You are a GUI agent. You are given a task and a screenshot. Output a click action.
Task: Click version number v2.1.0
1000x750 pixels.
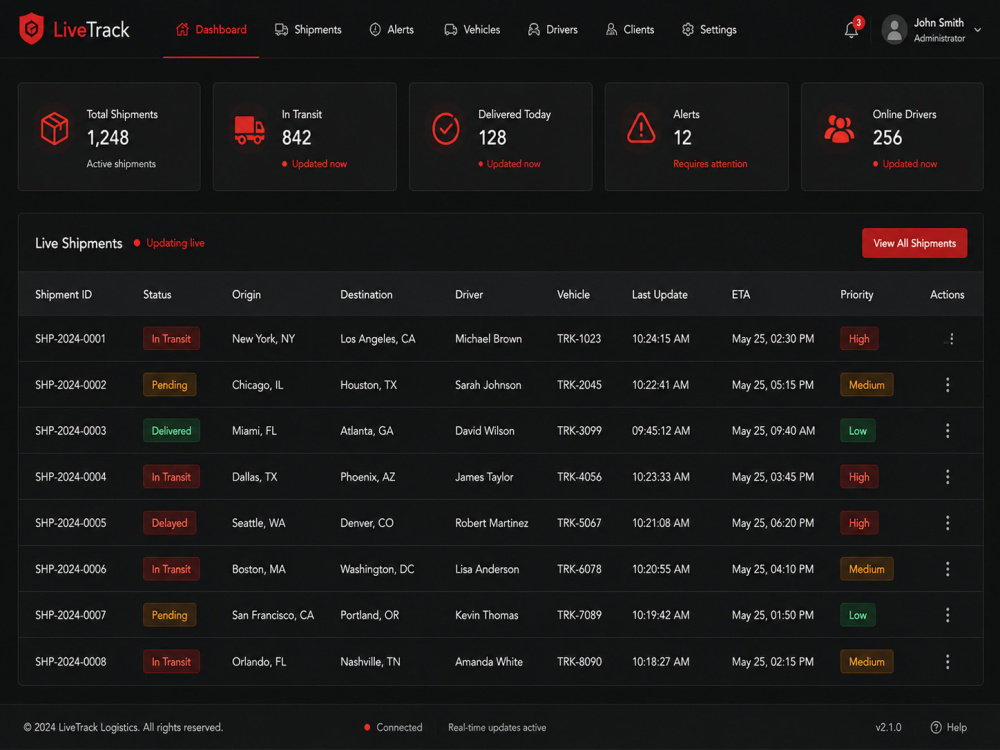coord(888,727)
